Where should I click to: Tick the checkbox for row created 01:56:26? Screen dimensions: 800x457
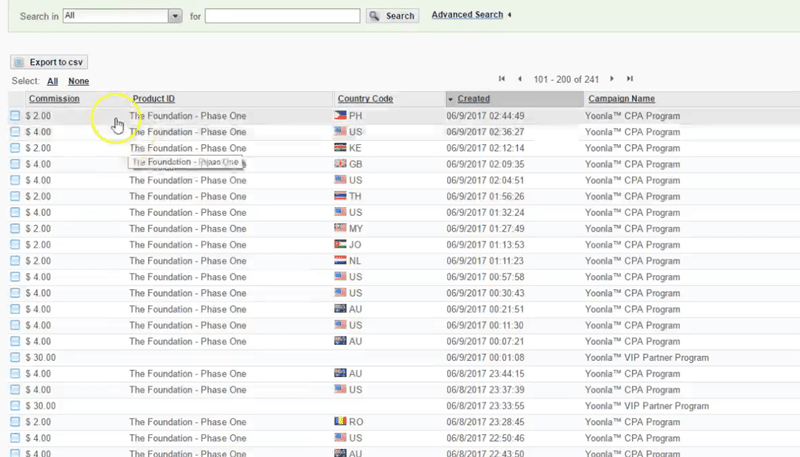point(15,196)
